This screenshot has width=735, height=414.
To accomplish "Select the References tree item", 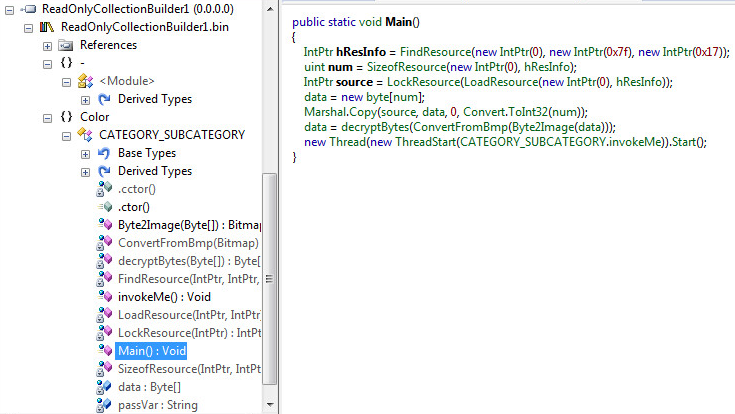I will pos(108,45).
